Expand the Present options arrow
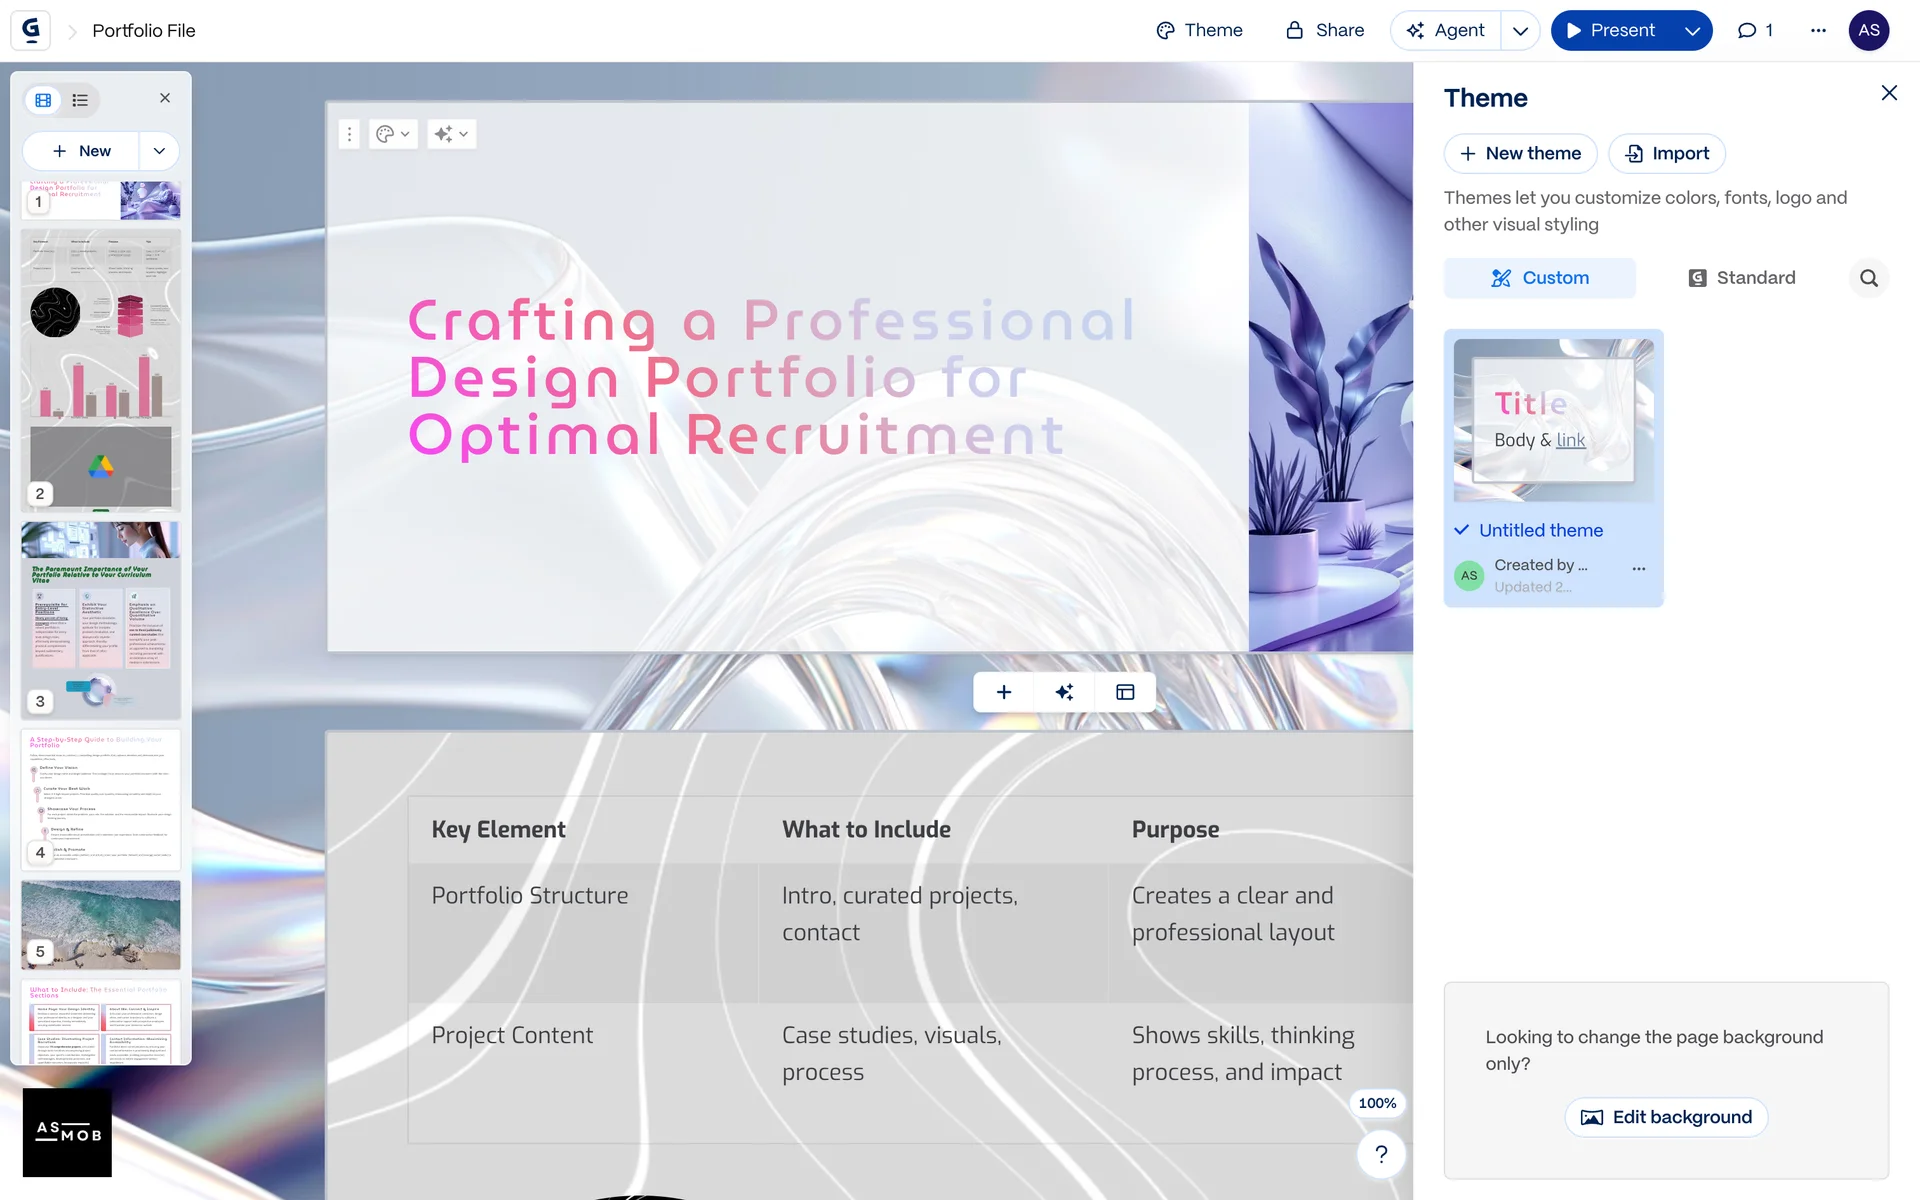The image size is (1920, 1200). click(x=1692, y=31)
